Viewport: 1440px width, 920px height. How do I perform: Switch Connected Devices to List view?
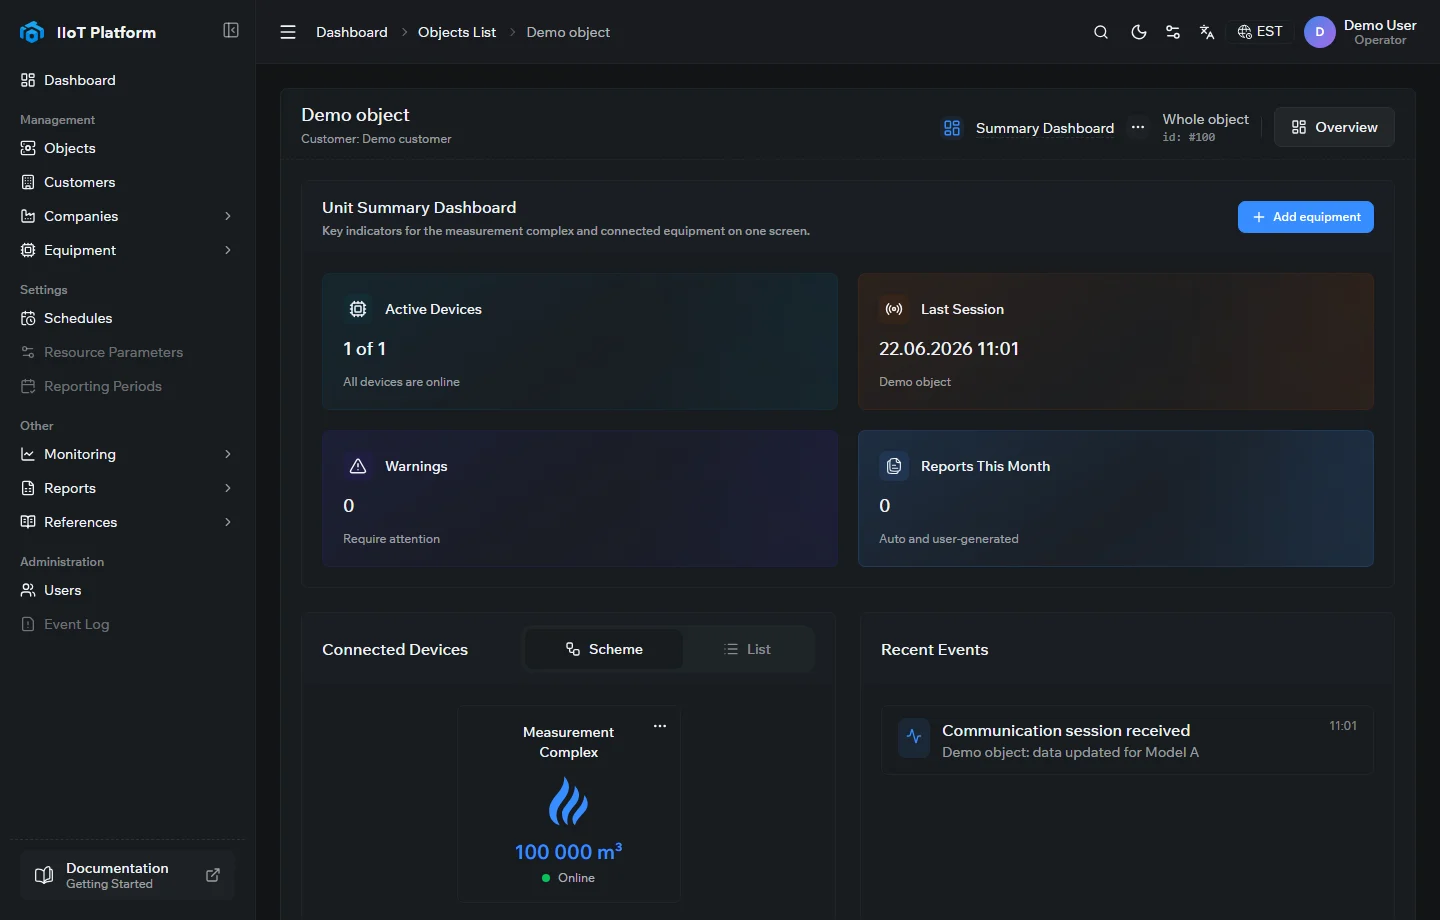[747, 649]
